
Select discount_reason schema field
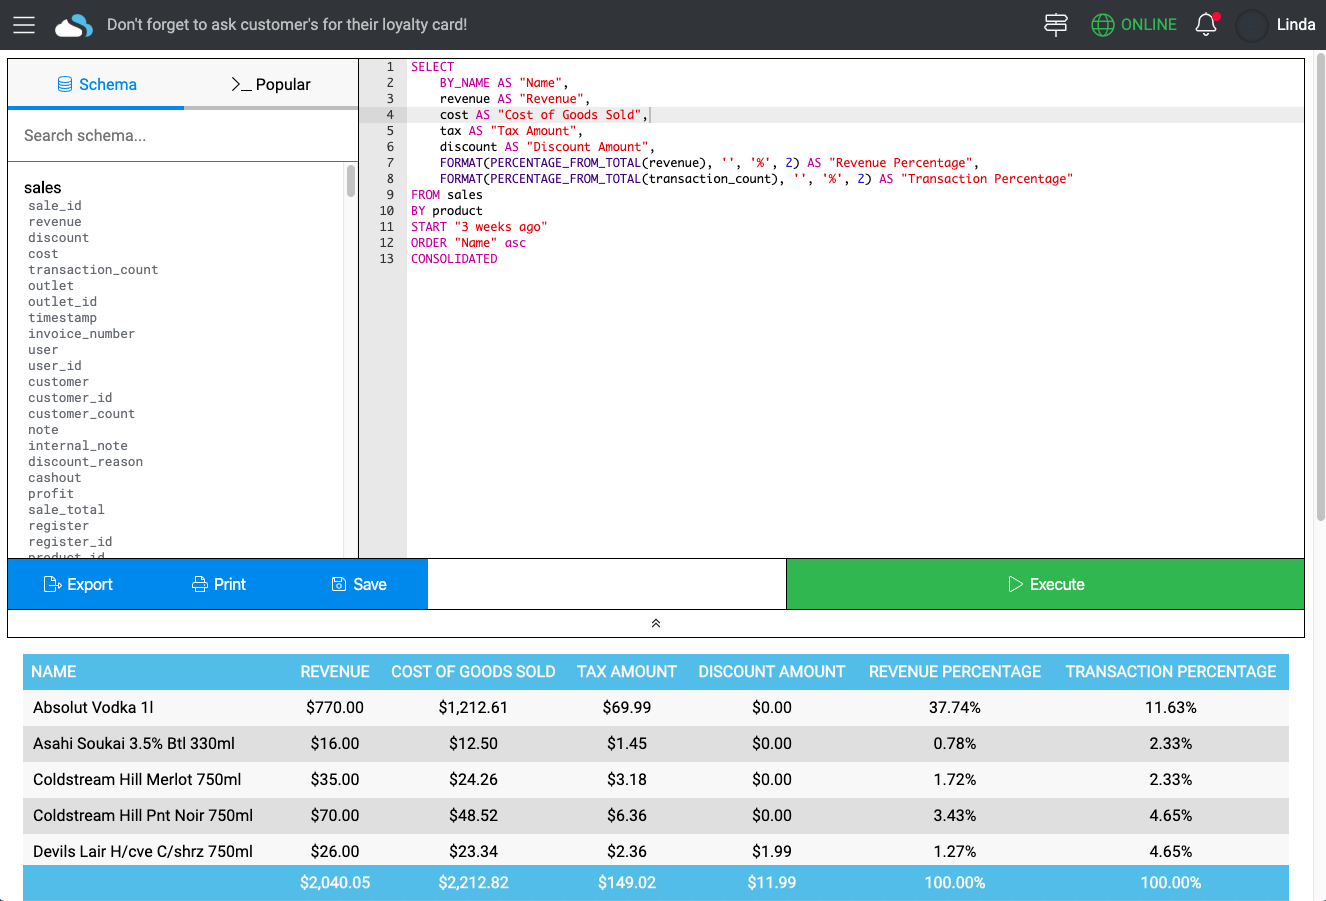coord(85,462)
